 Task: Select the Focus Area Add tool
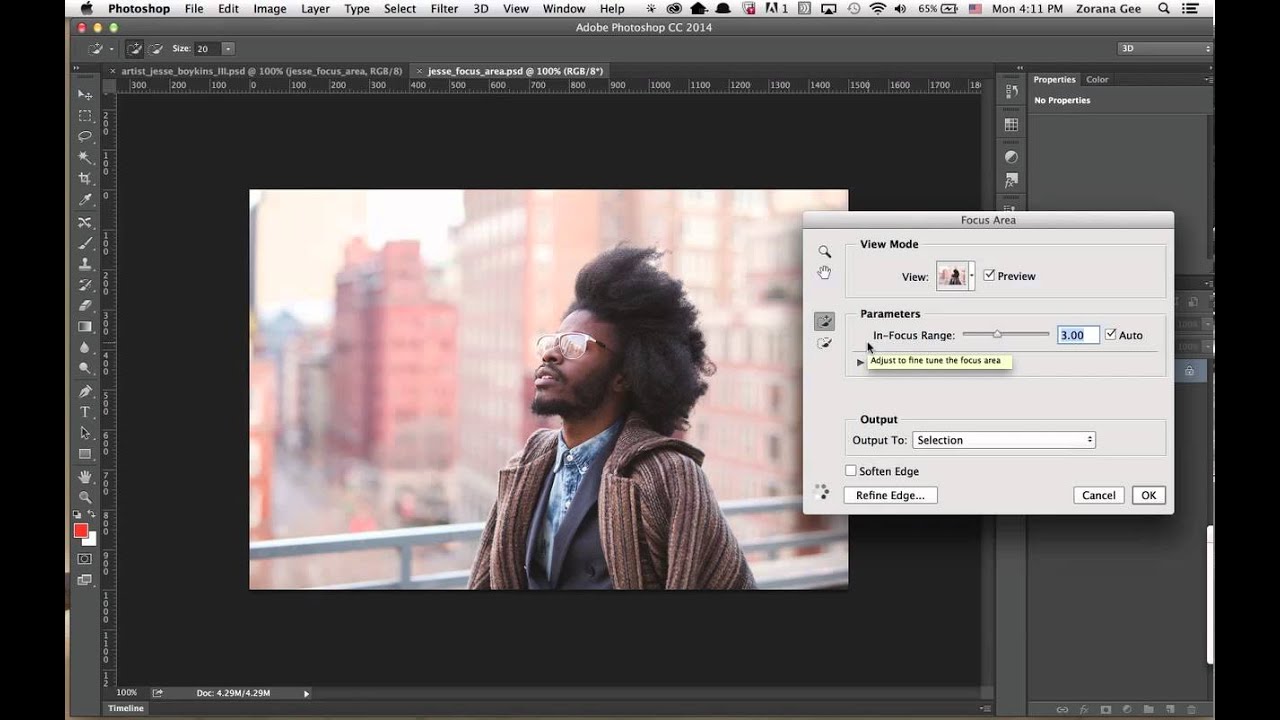(824, 321)
